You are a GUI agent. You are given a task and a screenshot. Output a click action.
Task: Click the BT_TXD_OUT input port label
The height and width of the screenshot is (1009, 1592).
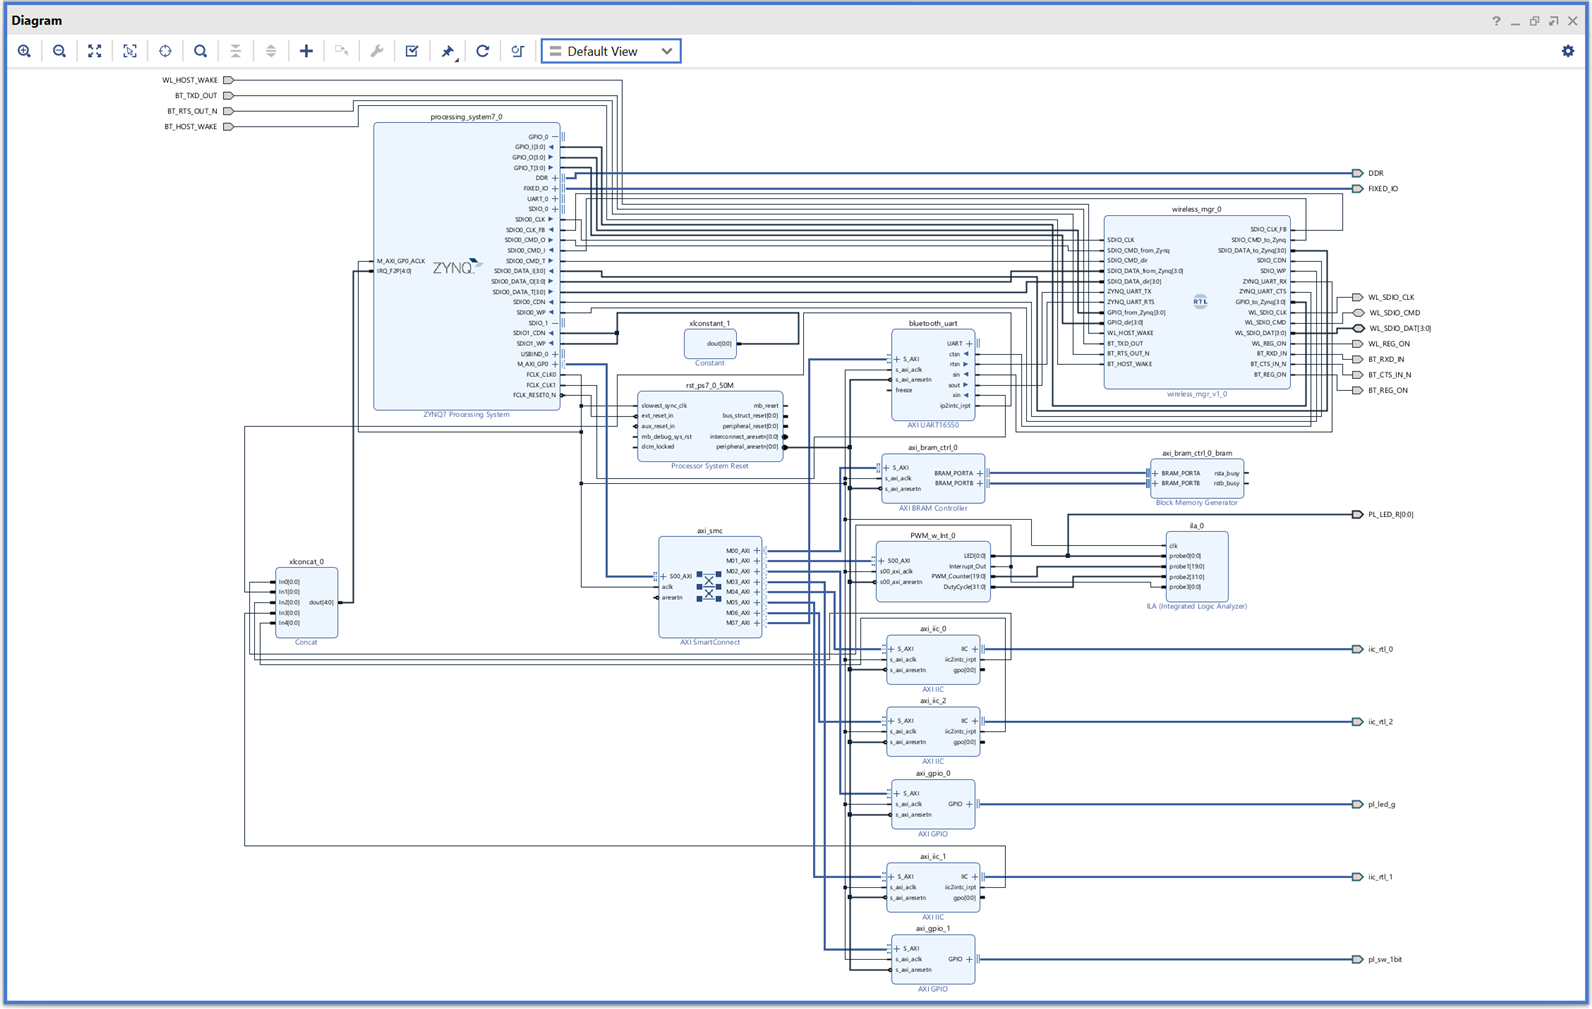coord(196,96)
